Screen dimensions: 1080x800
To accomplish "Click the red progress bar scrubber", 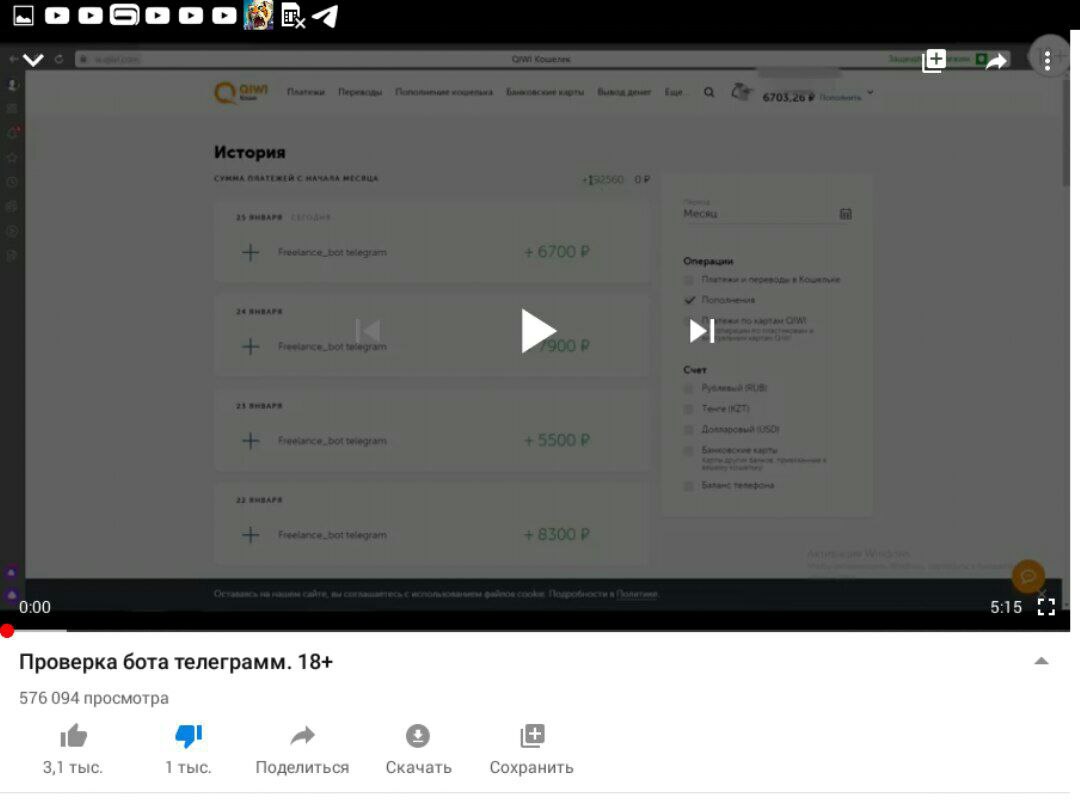I will coord(7,630).
